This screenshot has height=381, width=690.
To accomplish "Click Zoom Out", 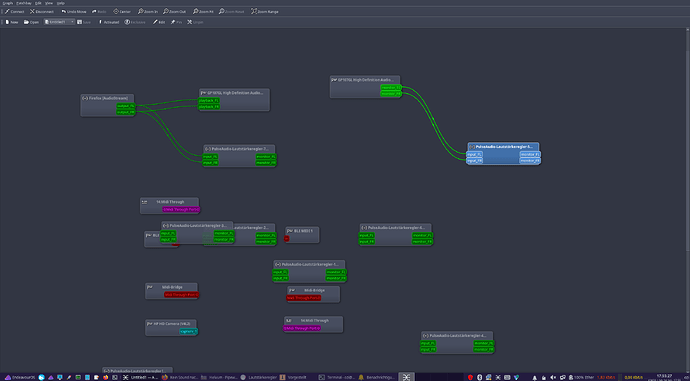I will 174,11.
